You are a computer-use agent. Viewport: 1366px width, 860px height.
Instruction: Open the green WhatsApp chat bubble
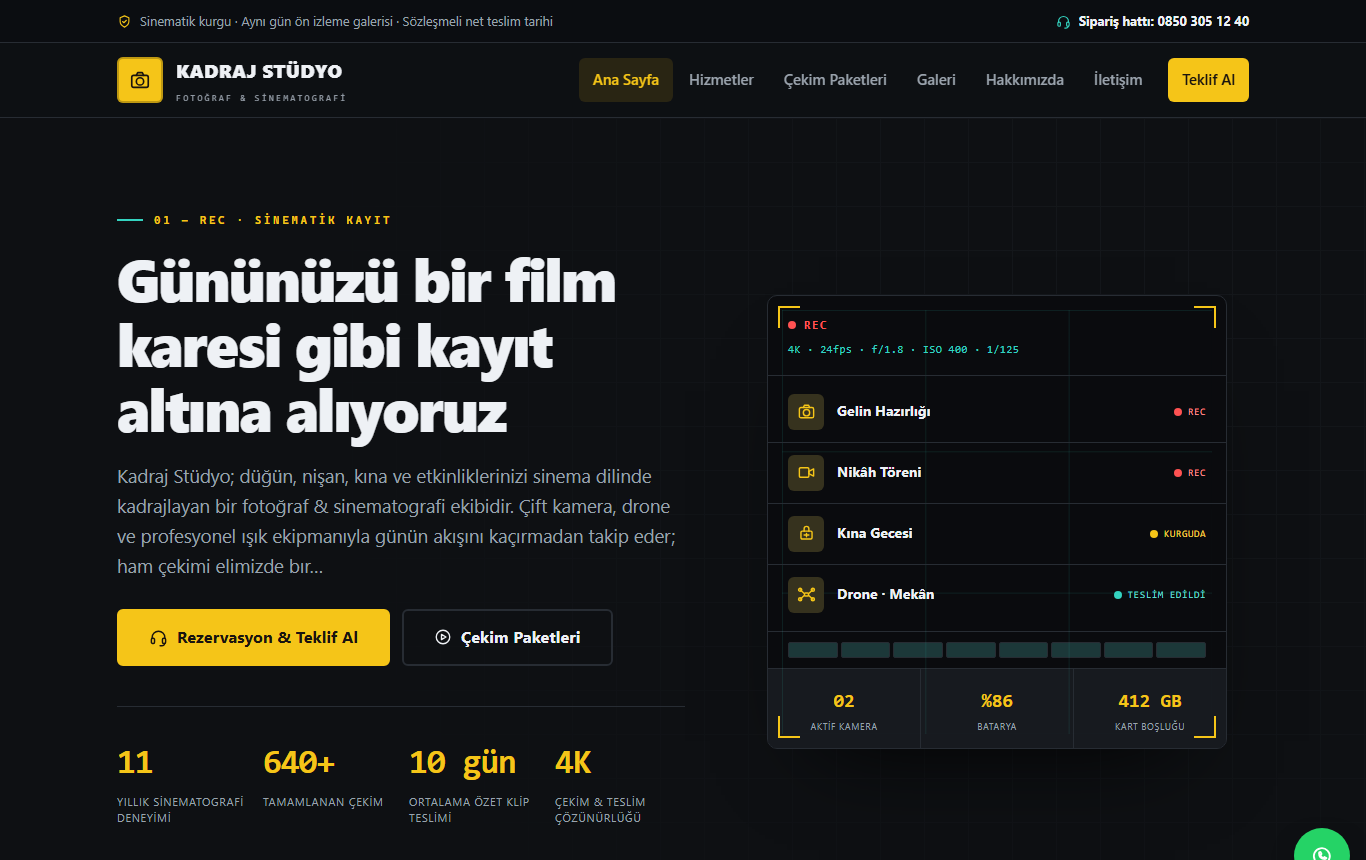point(1322,846)
